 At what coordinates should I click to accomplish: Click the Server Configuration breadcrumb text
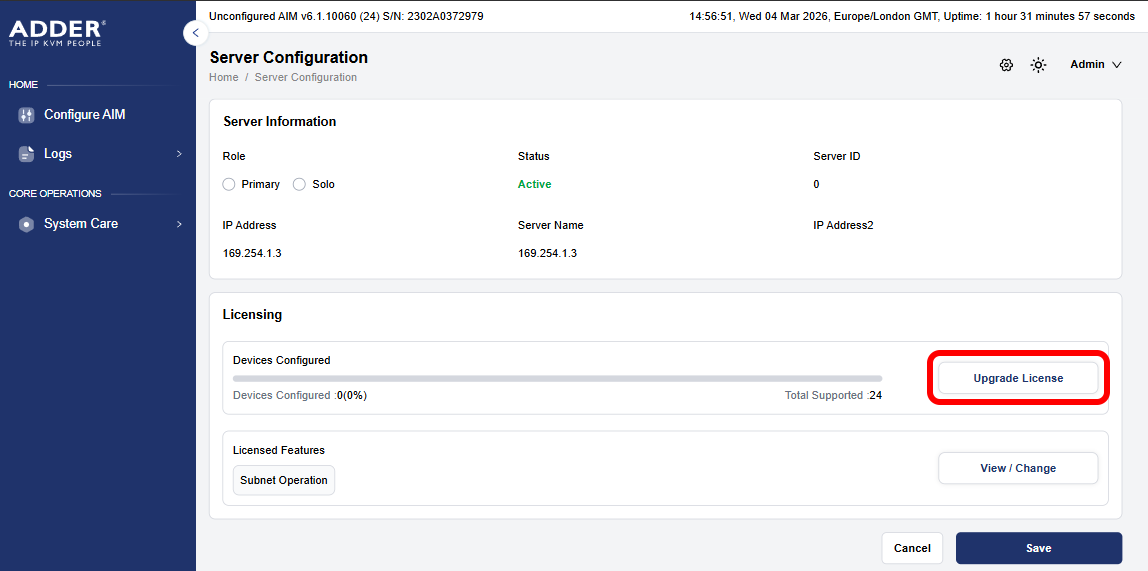coord(306,77)
